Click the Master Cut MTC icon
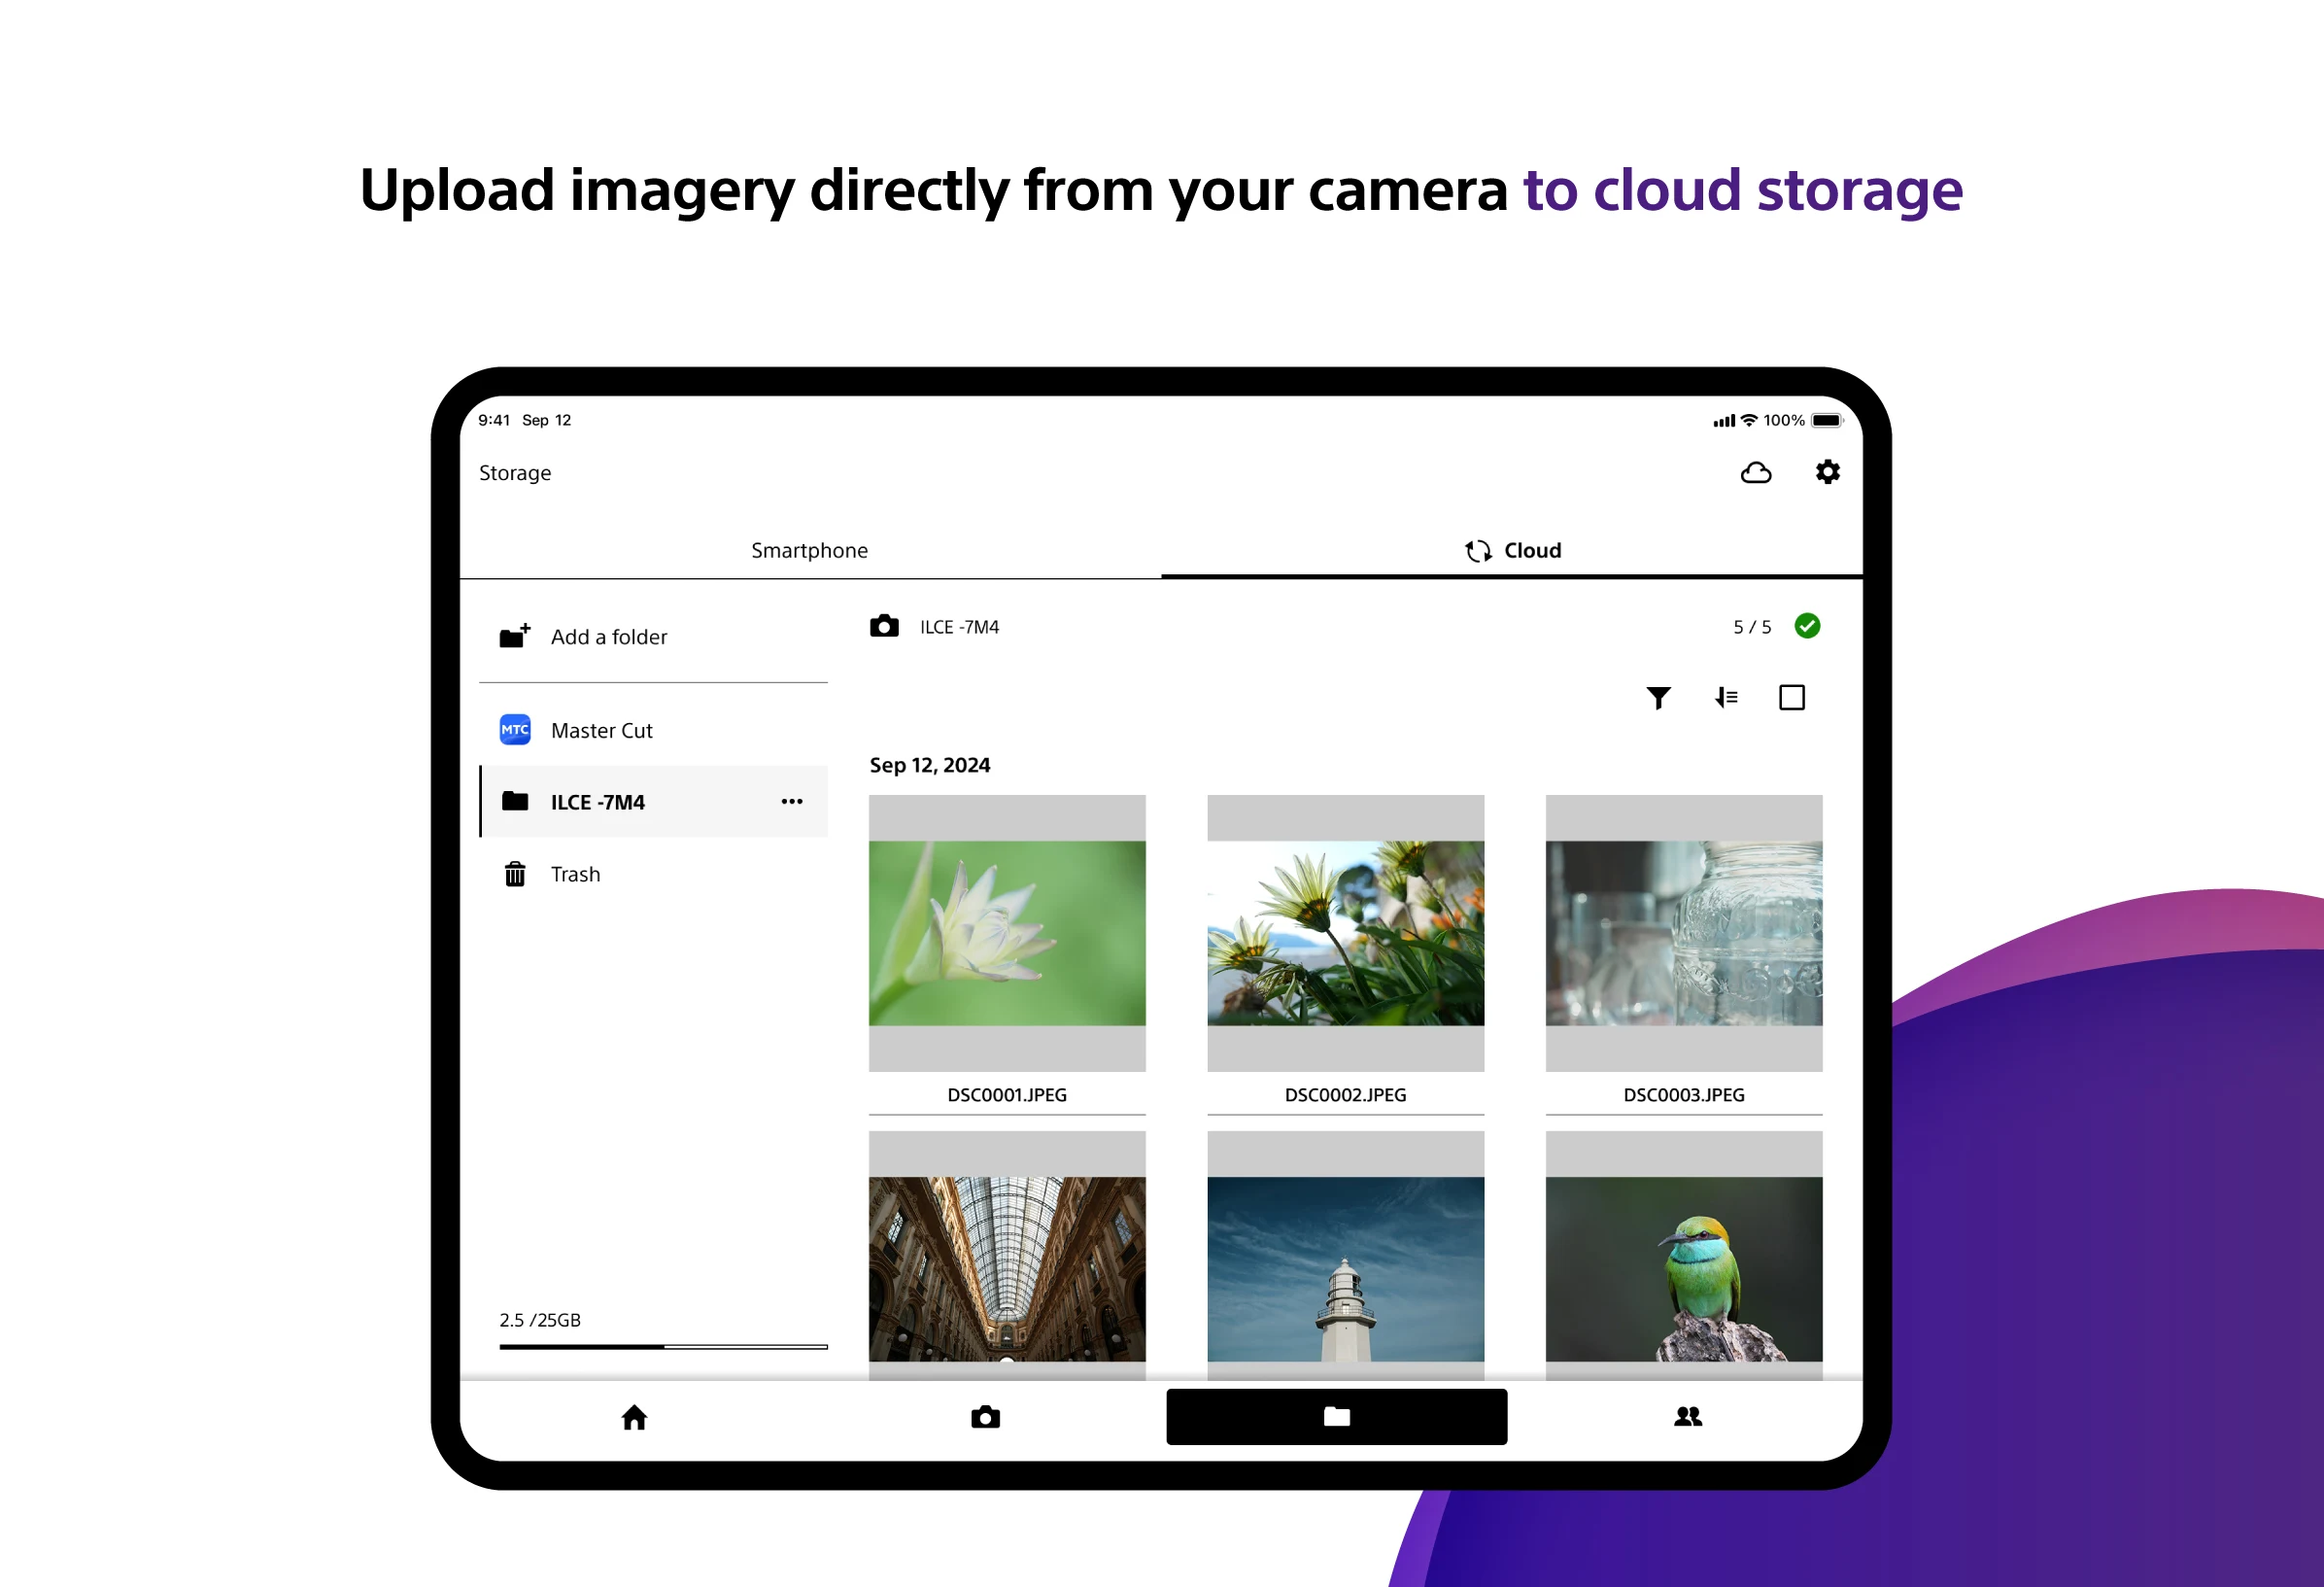Screen dimensions: 2324x1587 [x=515, y=730]
